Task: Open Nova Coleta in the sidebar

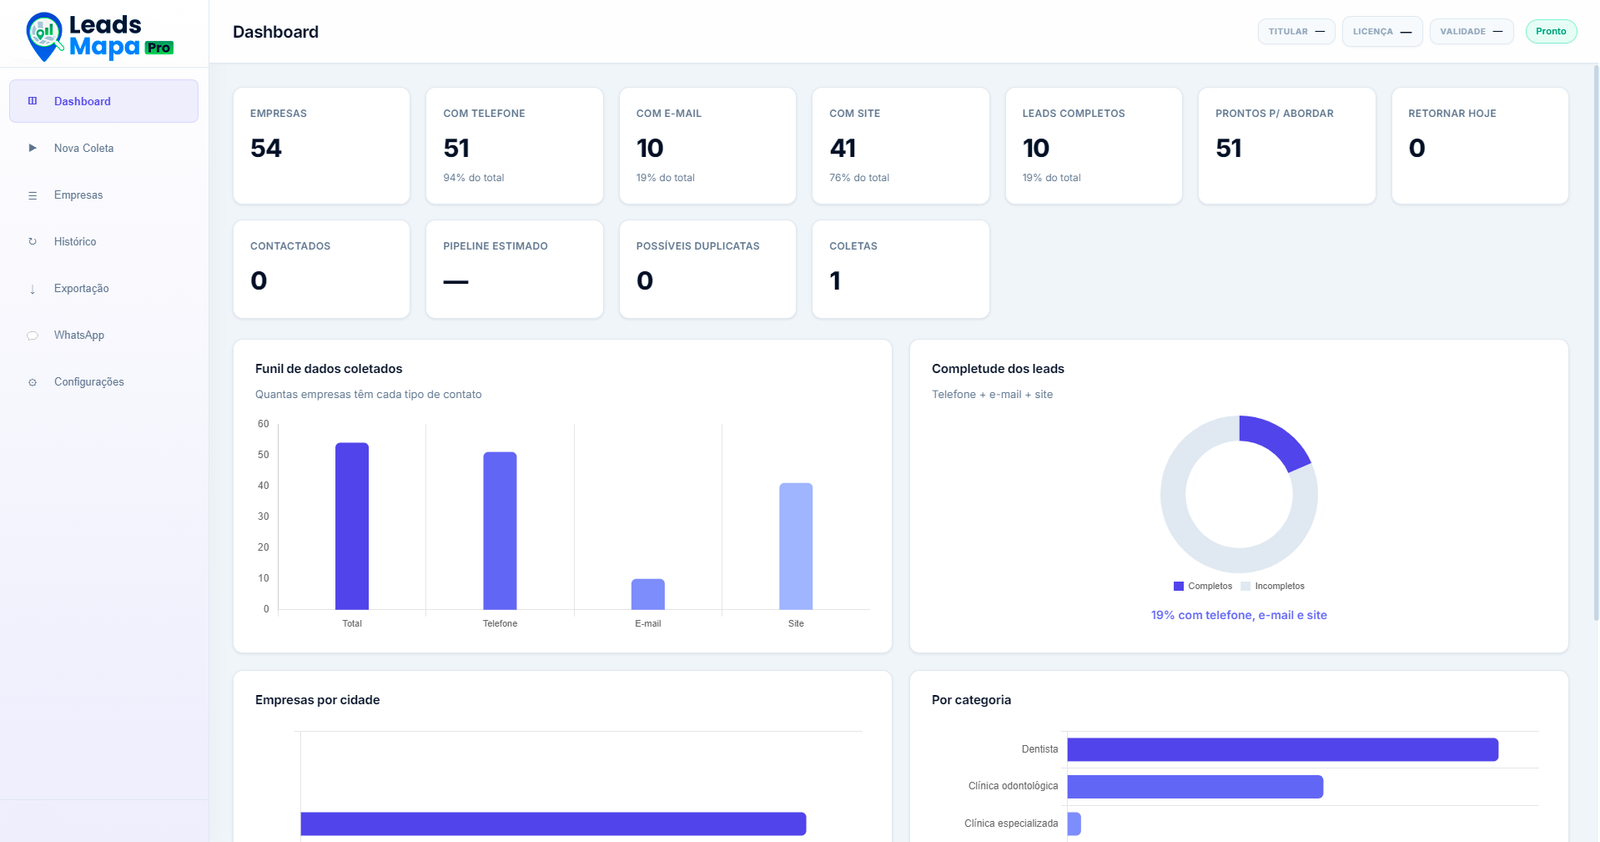Action: tap(104, 148)
